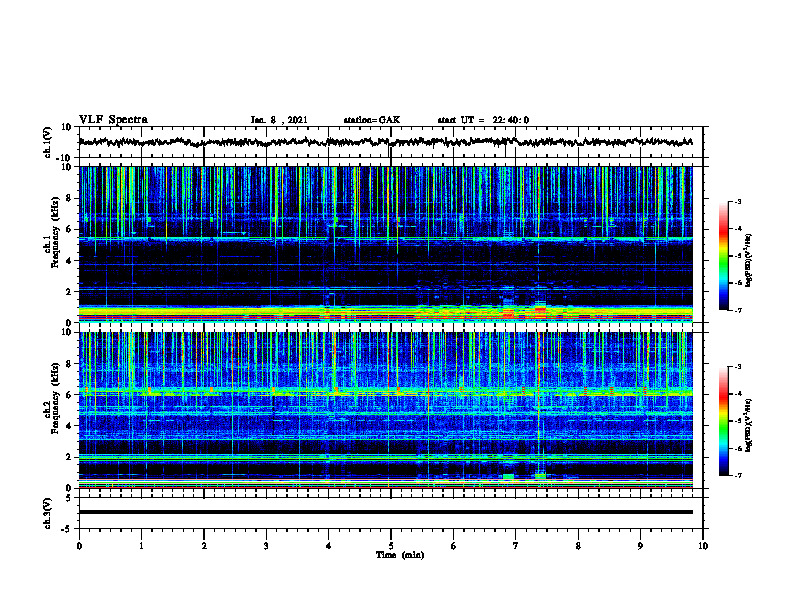This screenshot has height=612, width=792.
Task: Click time axis tick label "9"
Action: [640, 546]
